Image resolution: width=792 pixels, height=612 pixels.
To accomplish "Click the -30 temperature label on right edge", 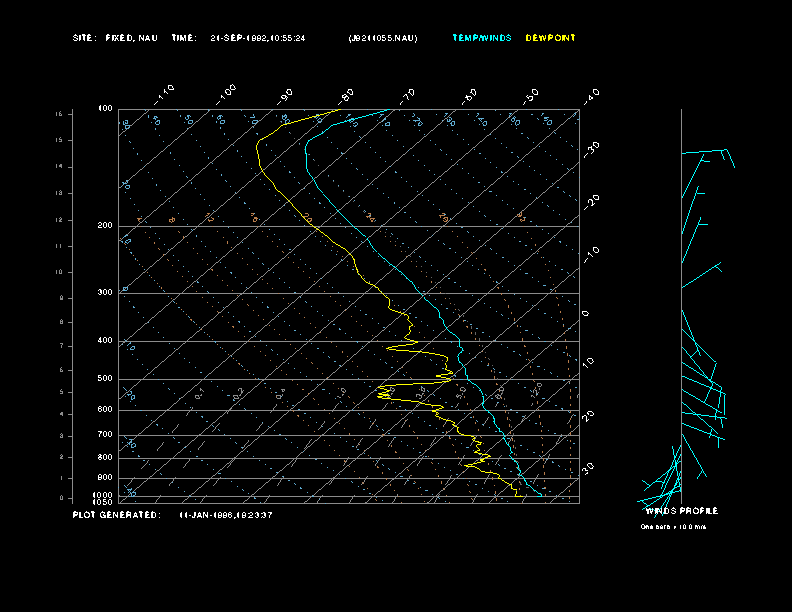I will pyautogui.click(x=591, y=149).
